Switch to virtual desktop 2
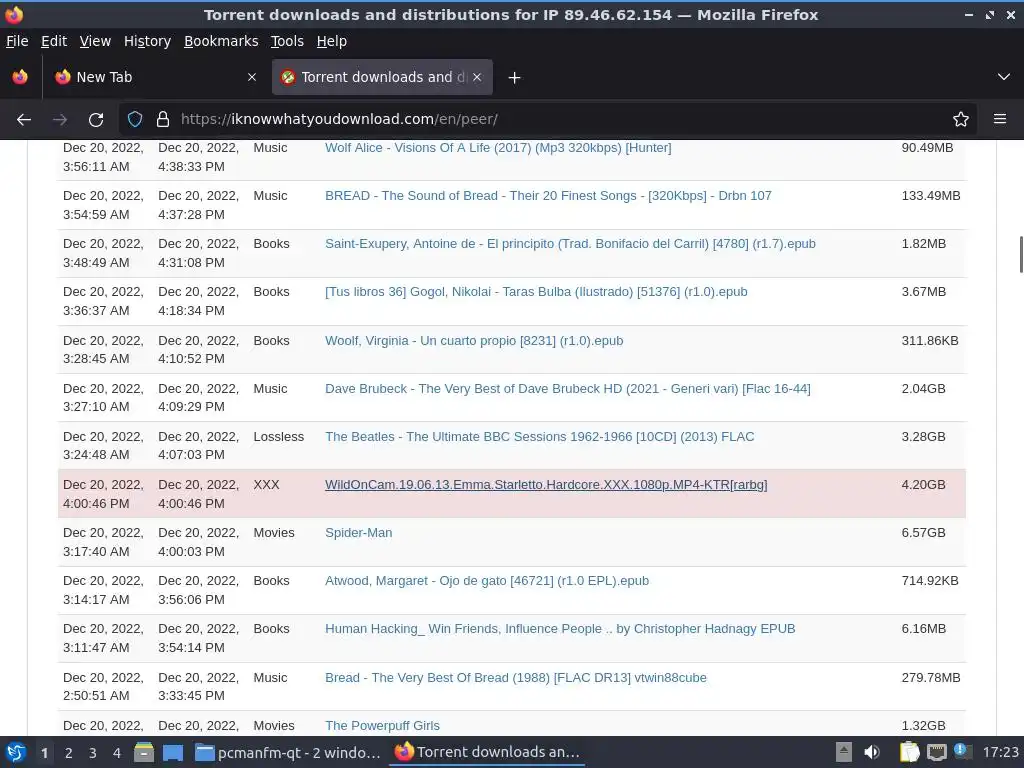Screen dimensions: 1024x768 click(x=69, y=753)
